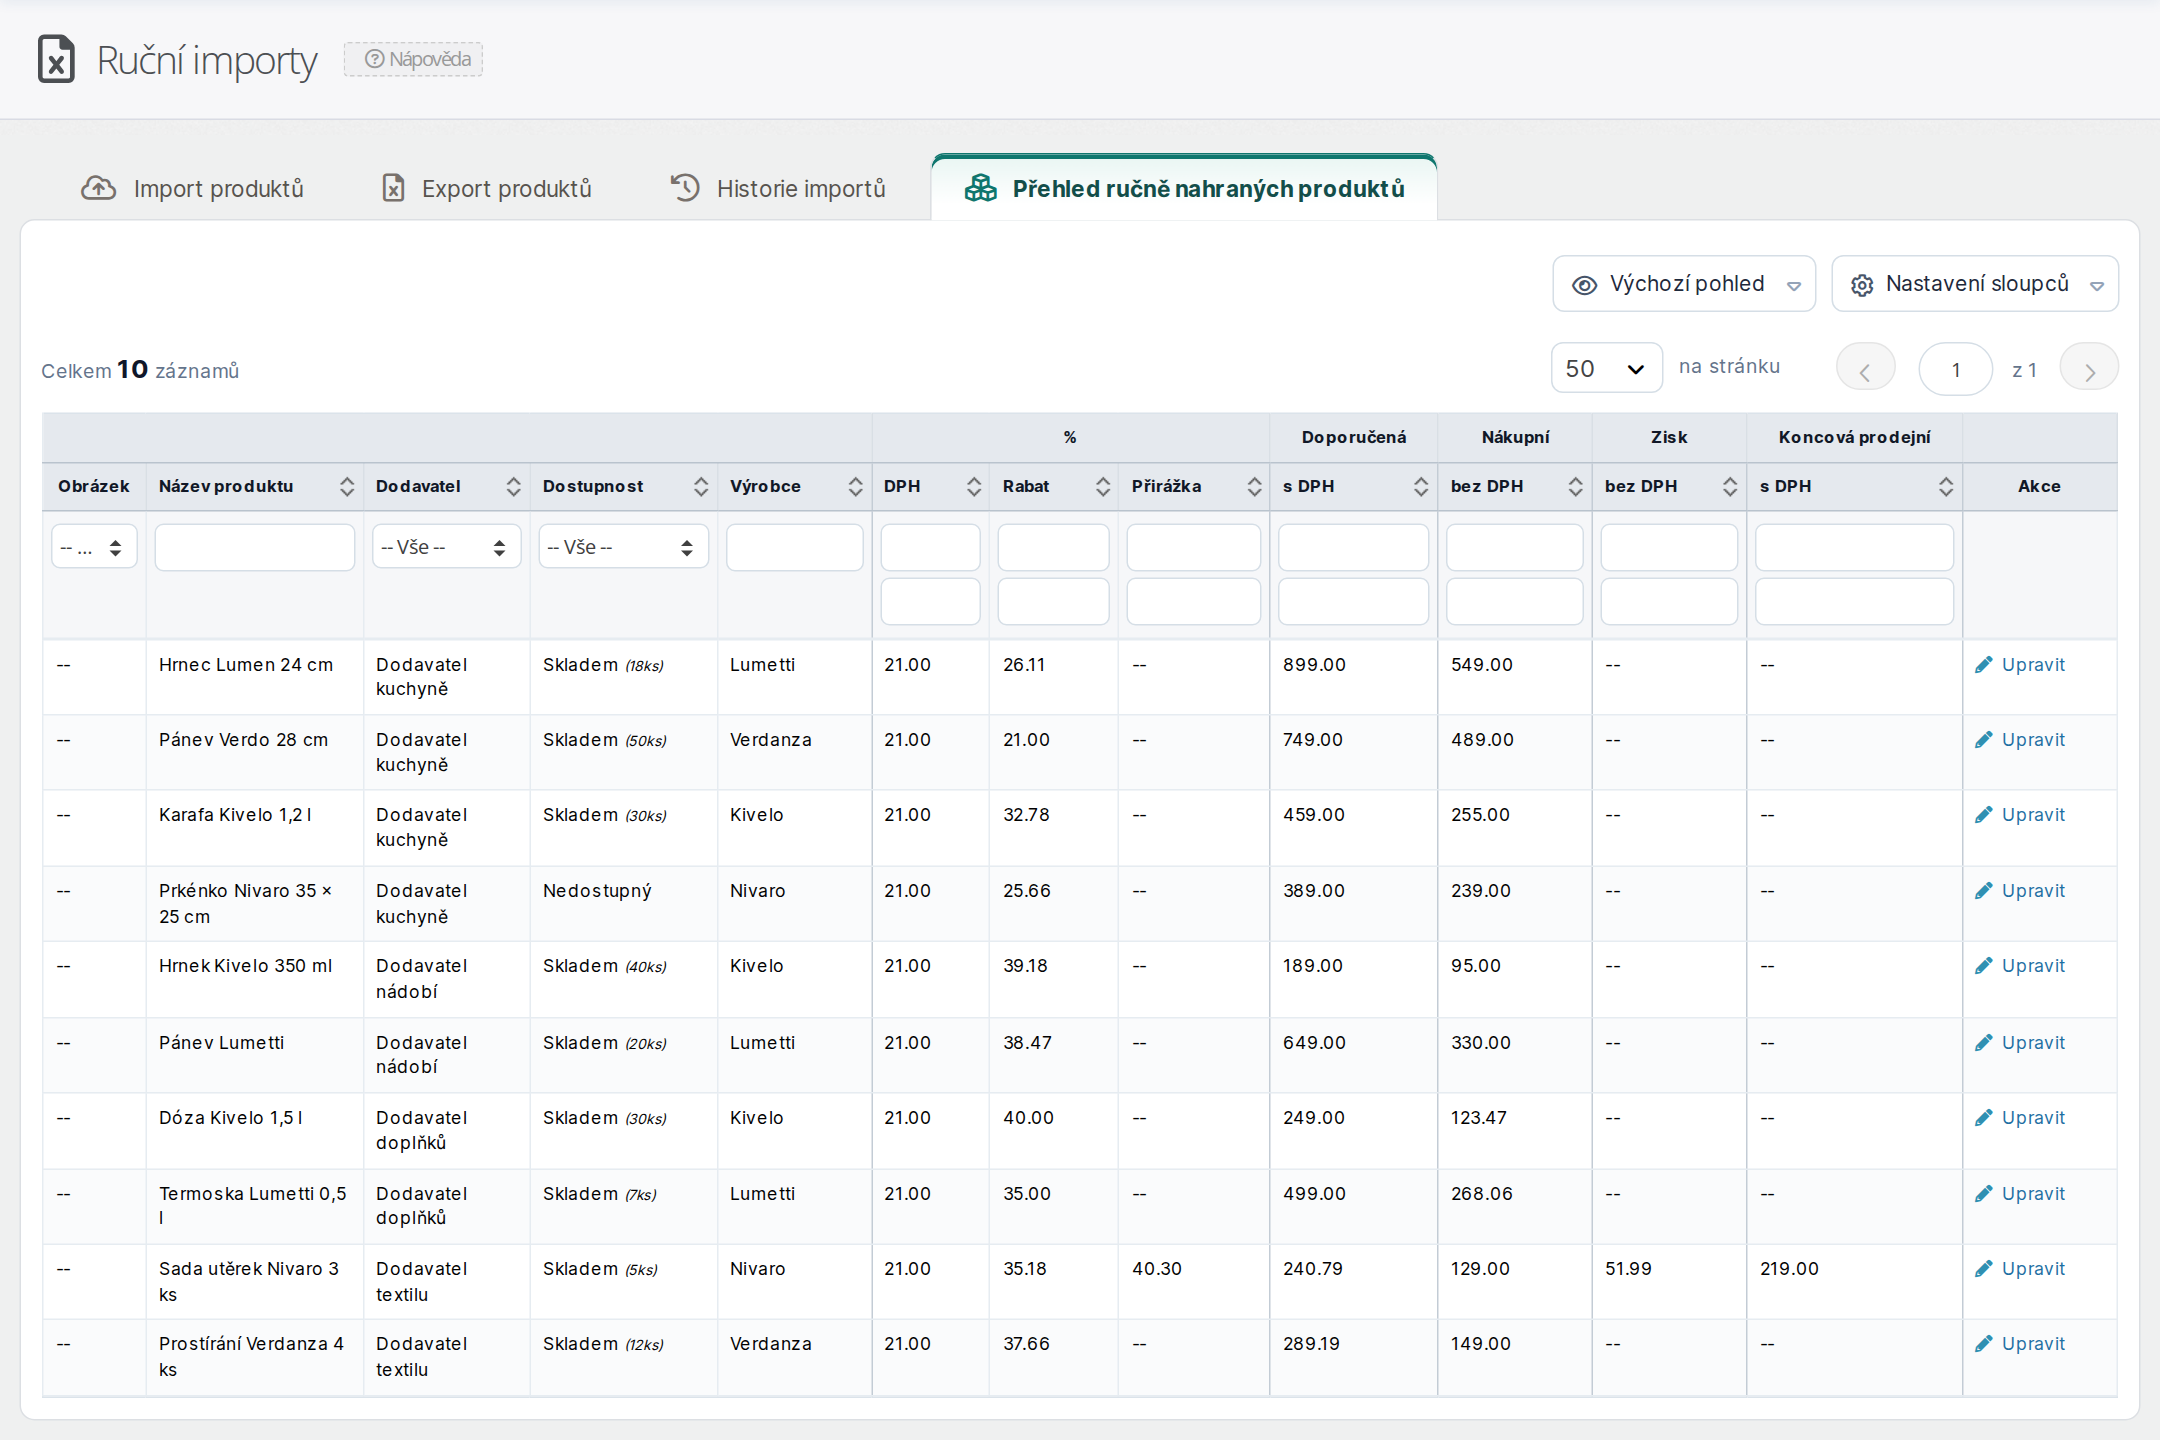2160x1440 pixels.
Task: Sort by DPH column
Action: pyautogui.click(x=973, y=487)
